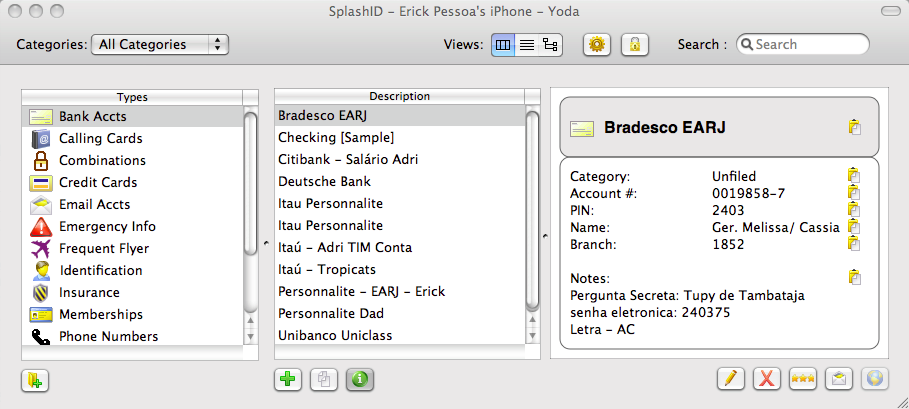The width and height of the screenshot is (909, 409).
Task: Select the Citibank - Salário Adri record
Action: [x=399, y=159]
